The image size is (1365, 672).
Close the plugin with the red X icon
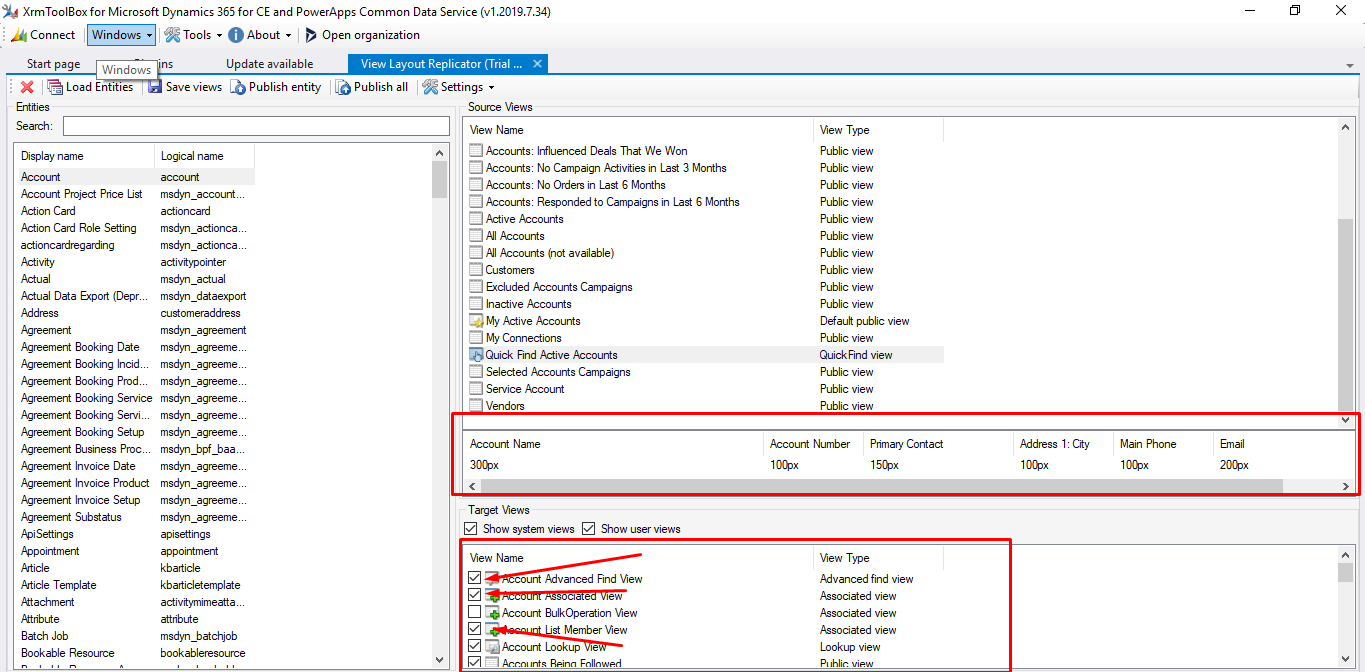point(27,87)
